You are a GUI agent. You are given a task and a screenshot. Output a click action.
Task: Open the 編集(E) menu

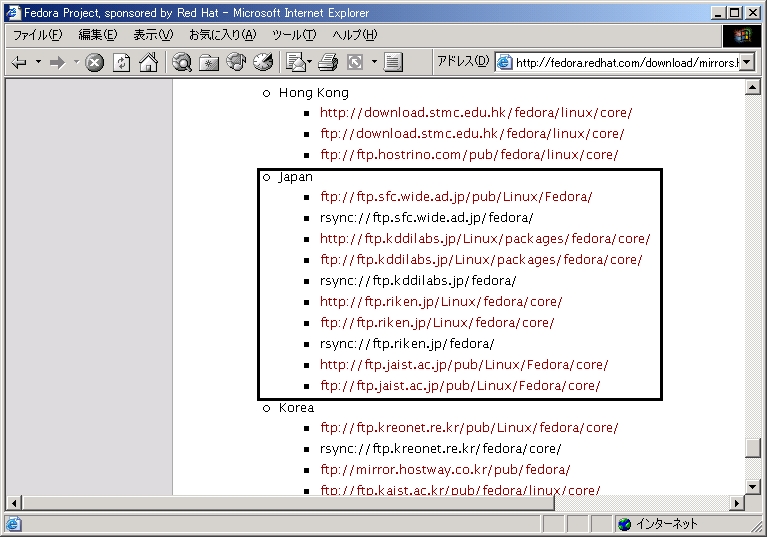coord(98,35)
